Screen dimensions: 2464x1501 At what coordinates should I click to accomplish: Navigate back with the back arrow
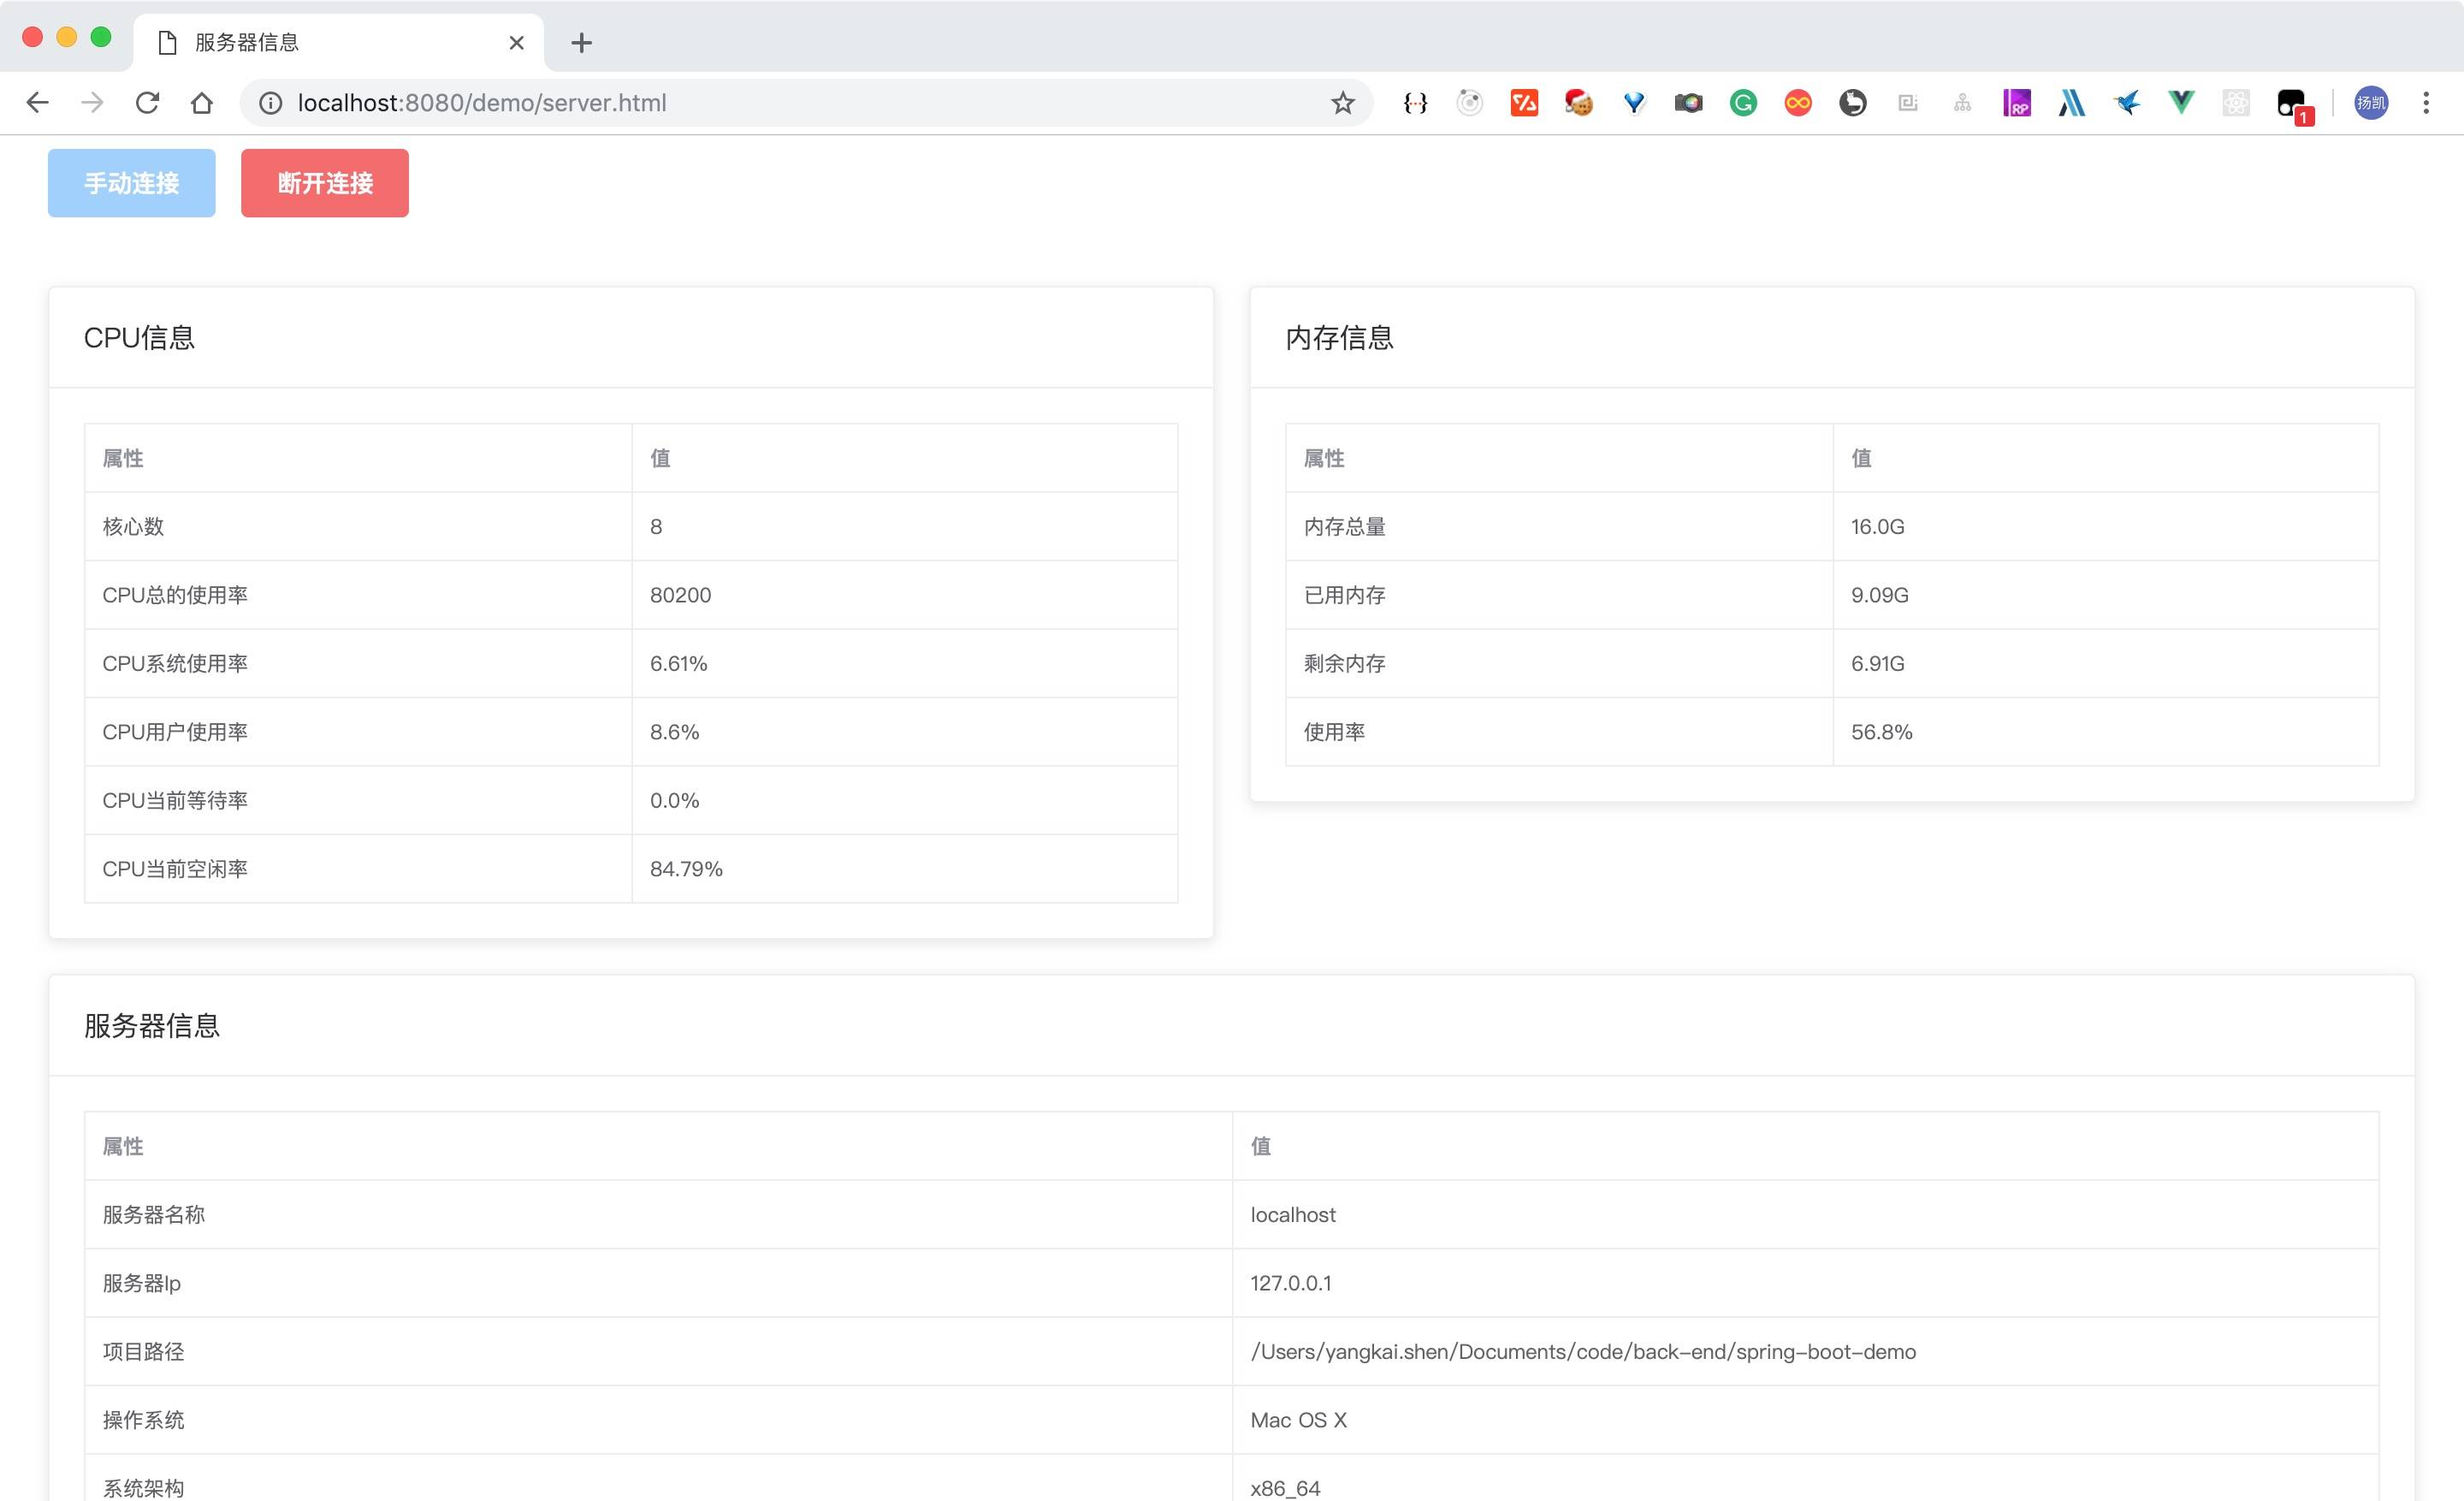38,103
